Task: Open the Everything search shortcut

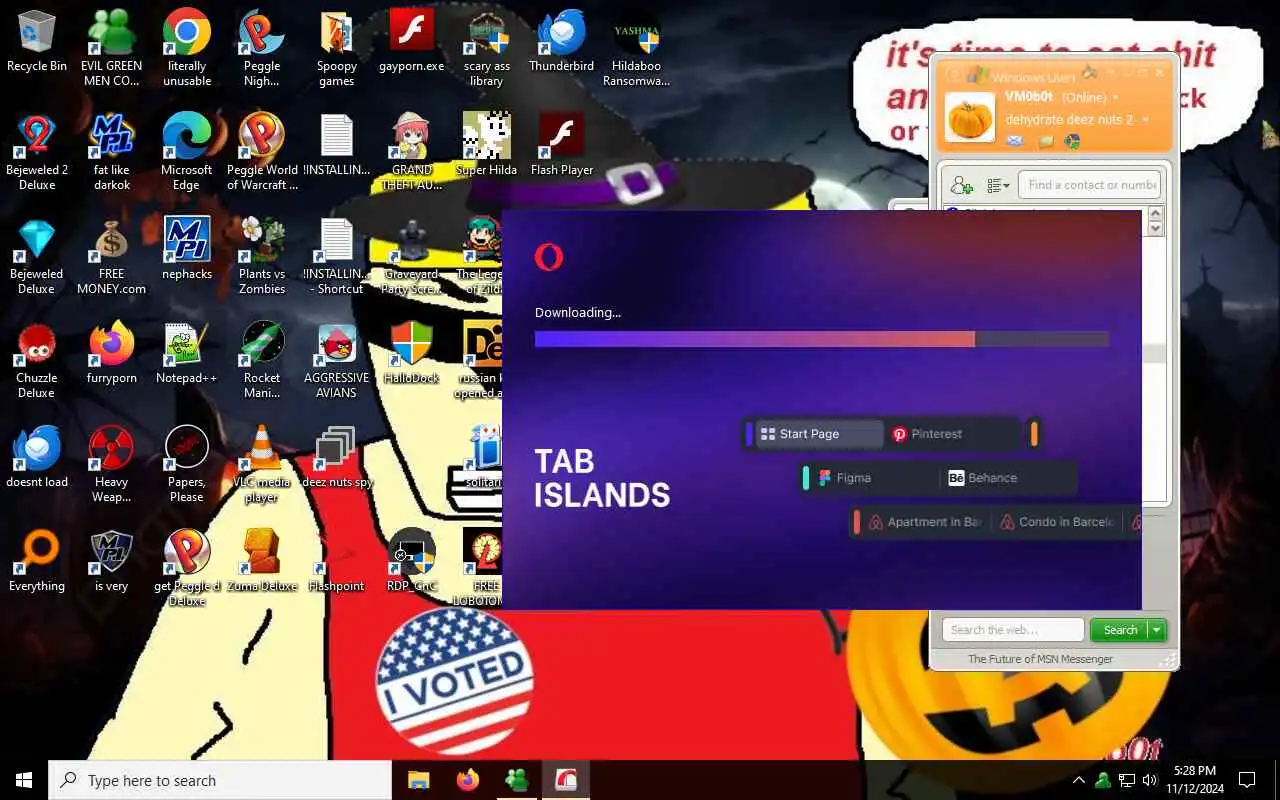Action: (x=37, y=562)
